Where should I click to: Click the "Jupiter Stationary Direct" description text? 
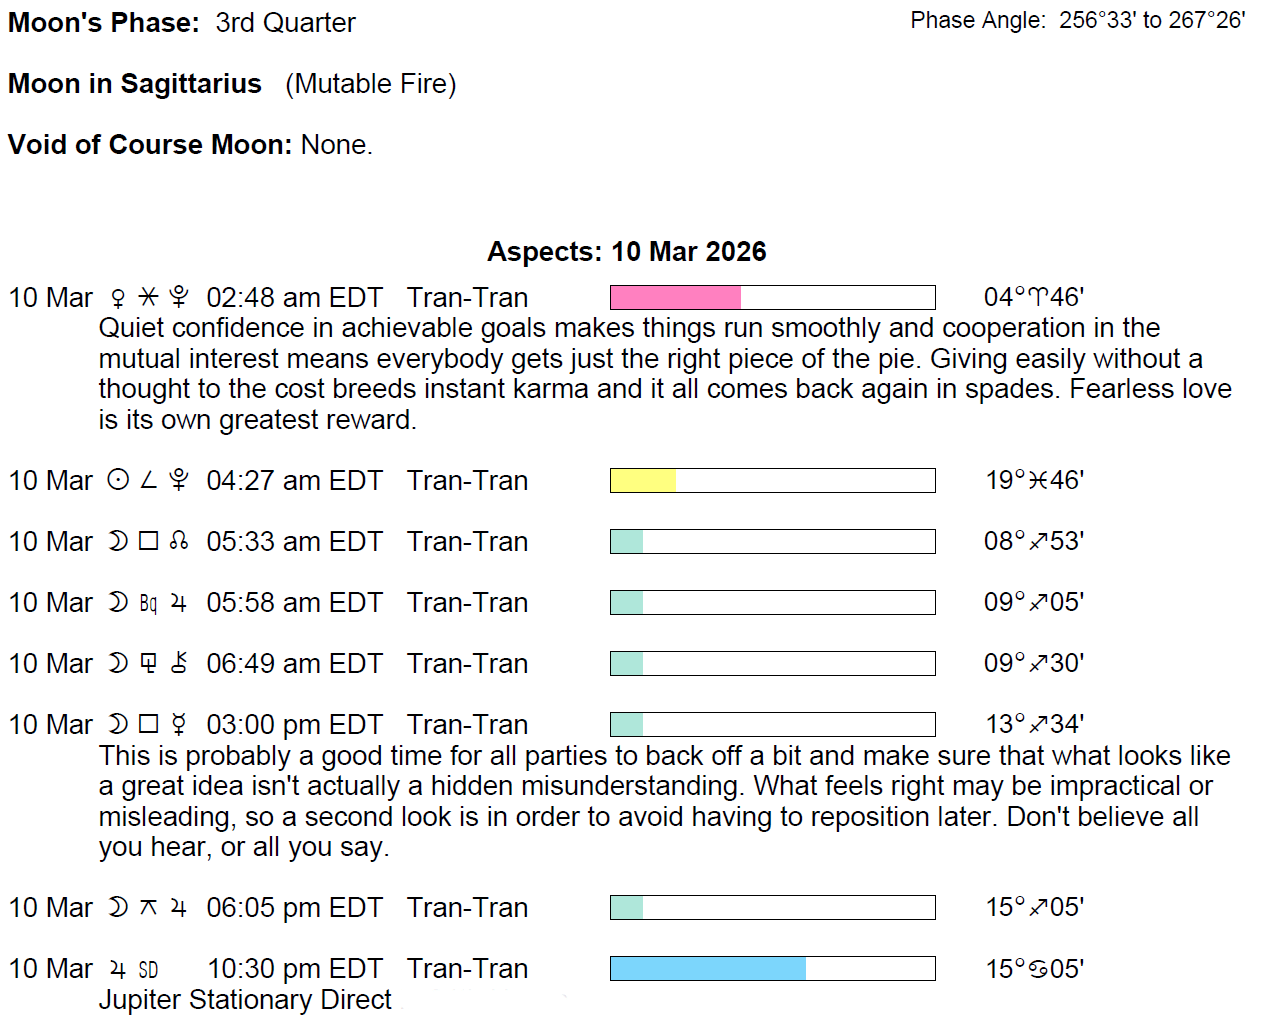(x=245, y=1000)
